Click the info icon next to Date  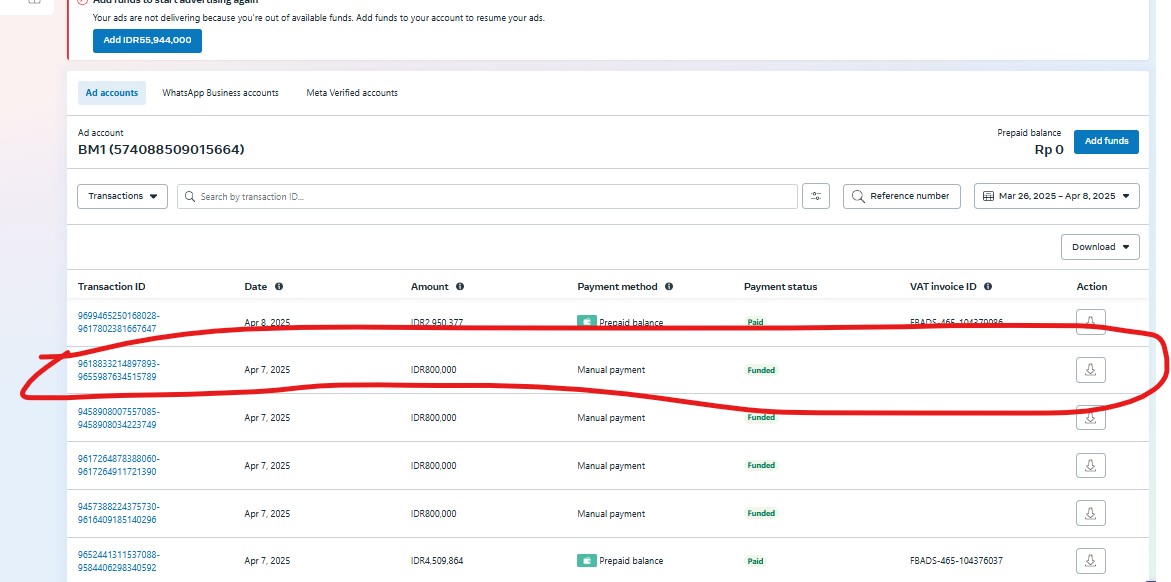click(279, 287)
